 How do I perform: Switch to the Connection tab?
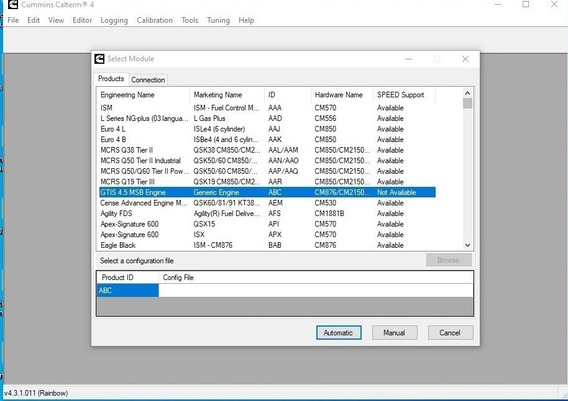pos(148,80)
